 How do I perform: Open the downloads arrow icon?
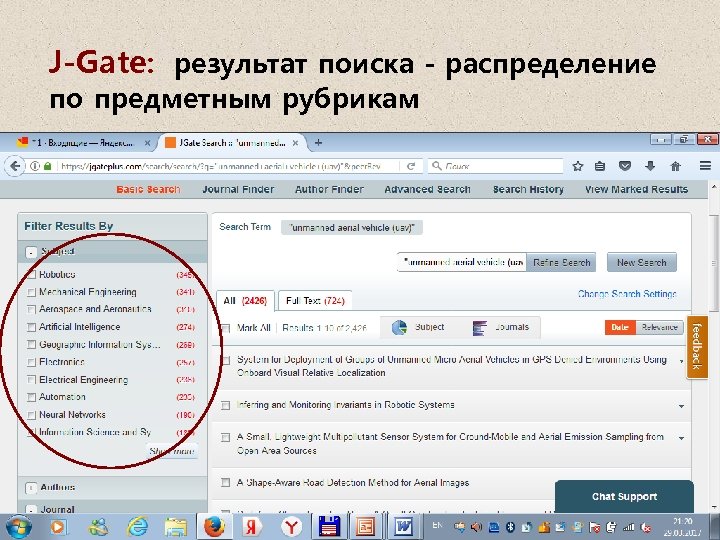coord(650,166)
